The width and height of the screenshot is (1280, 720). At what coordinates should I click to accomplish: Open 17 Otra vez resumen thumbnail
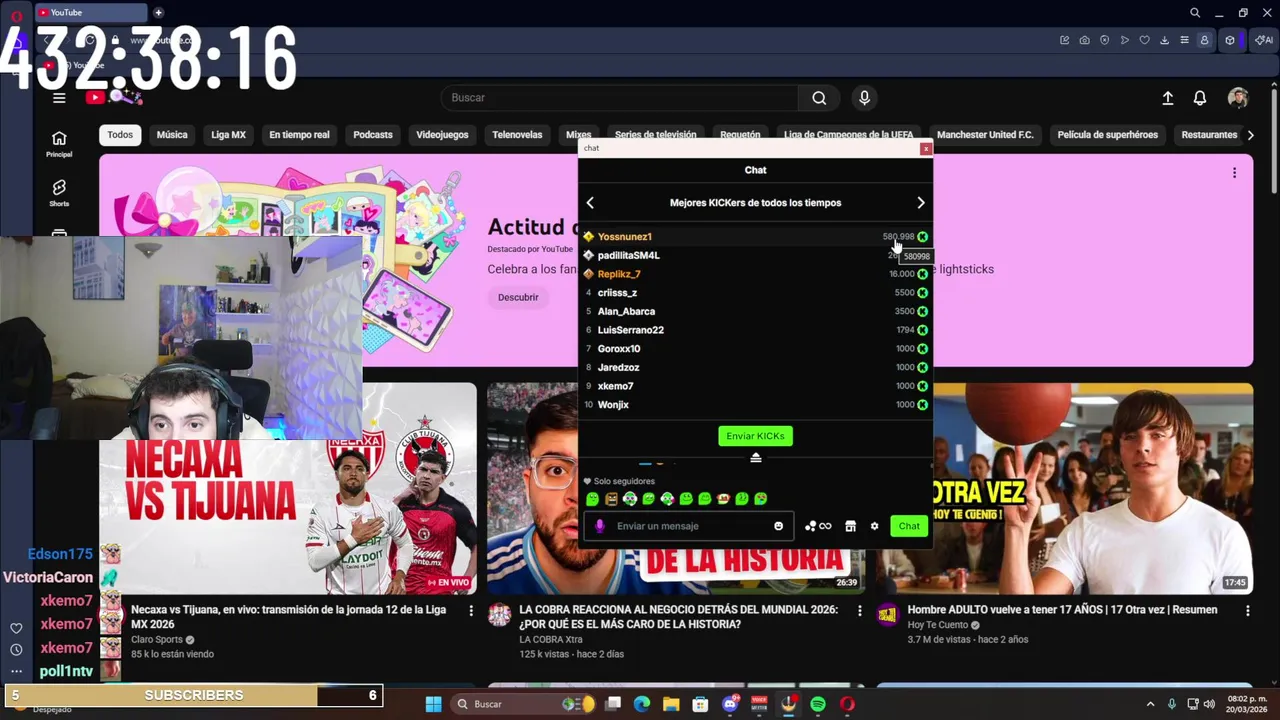(x=1064, y=488)
